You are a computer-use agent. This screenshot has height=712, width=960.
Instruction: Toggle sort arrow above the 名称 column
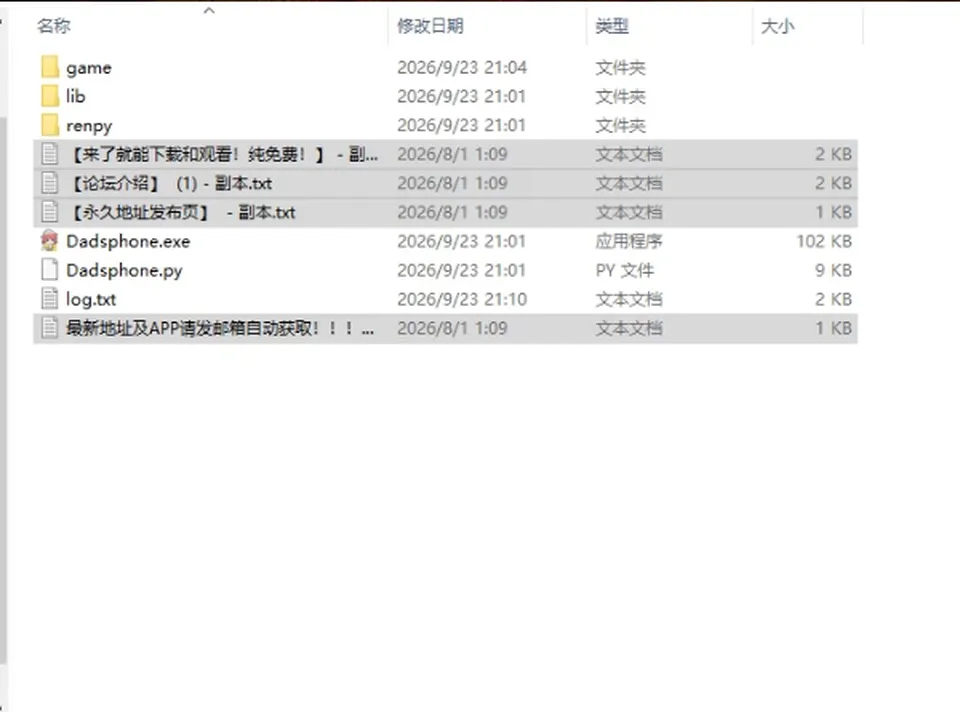pyautogui.click(x=209, y=10)
